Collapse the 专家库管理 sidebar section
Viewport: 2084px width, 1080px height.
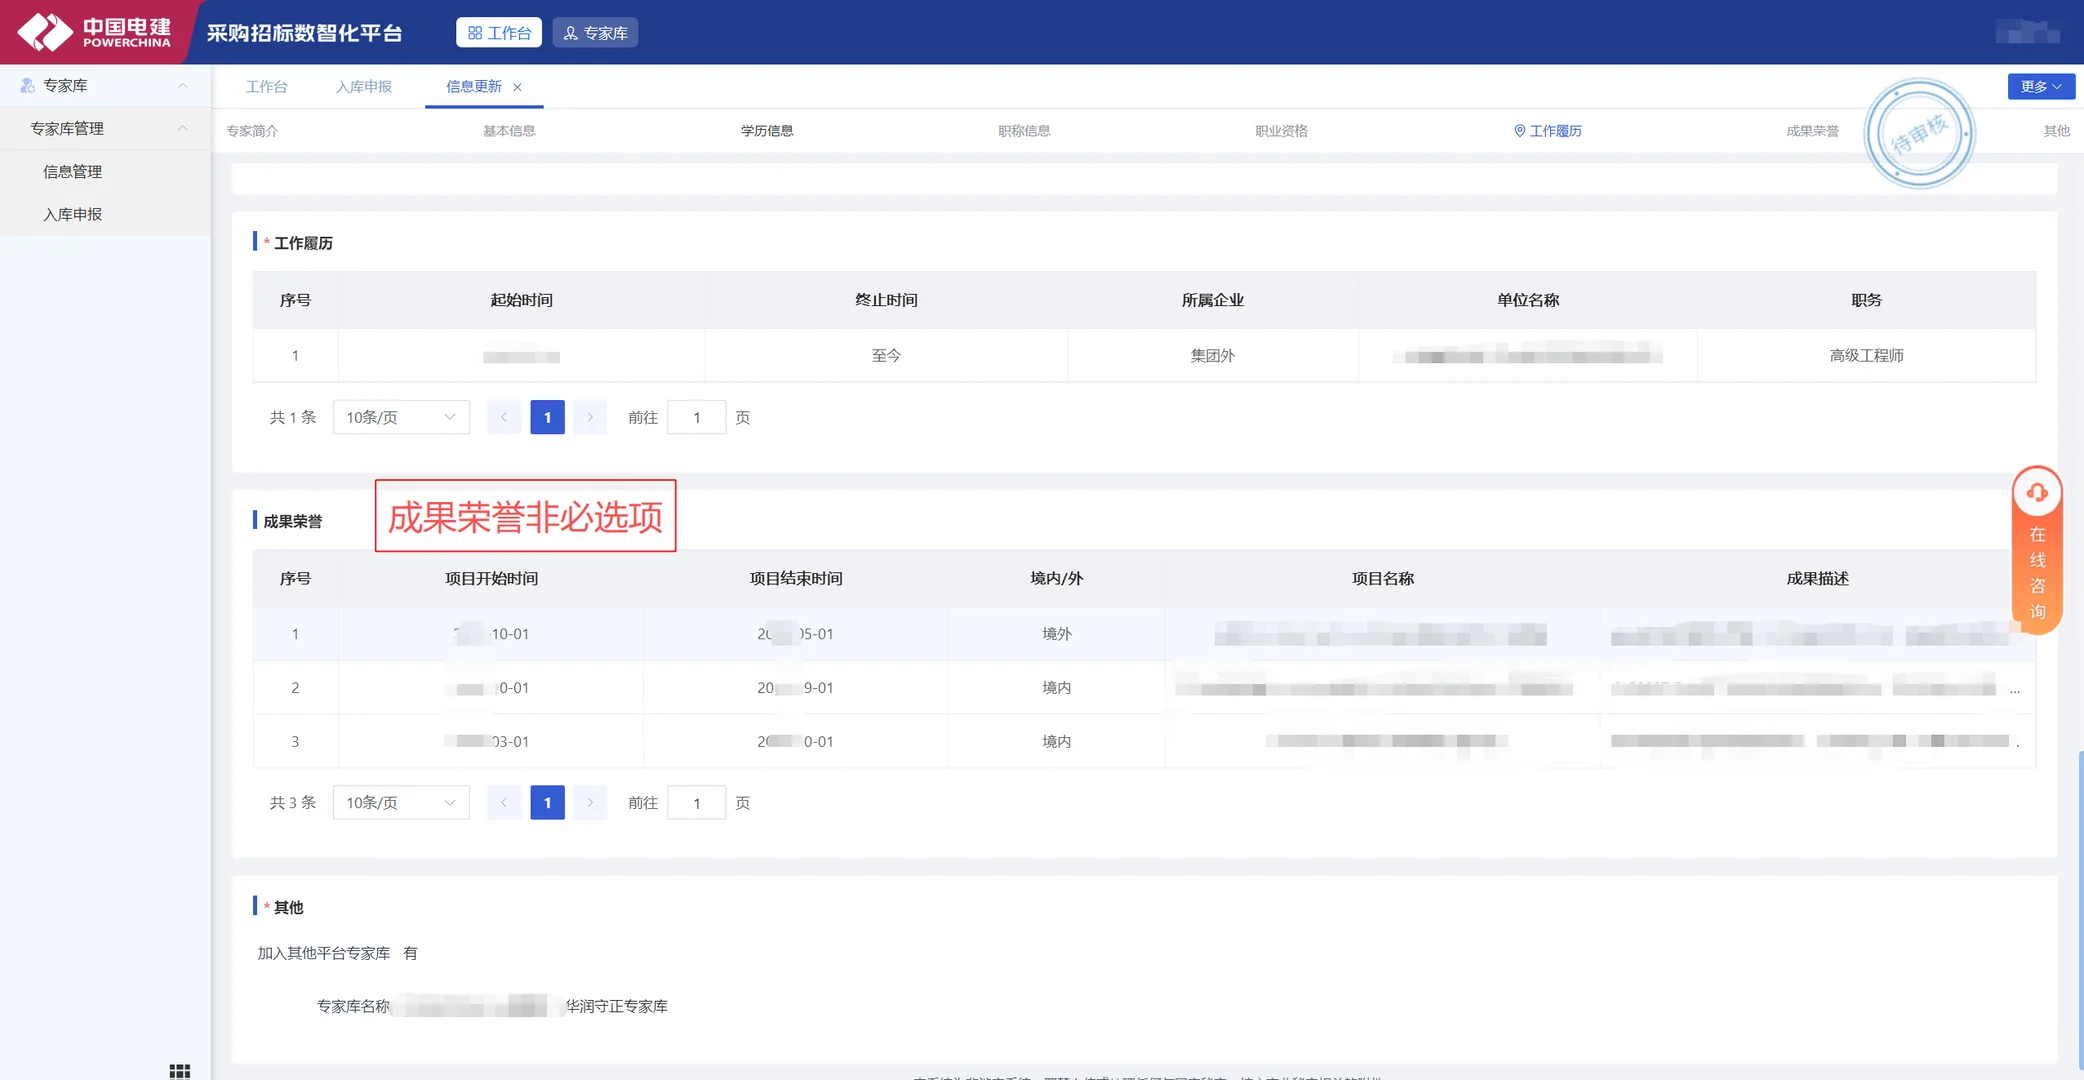click(x=182, y=128)
